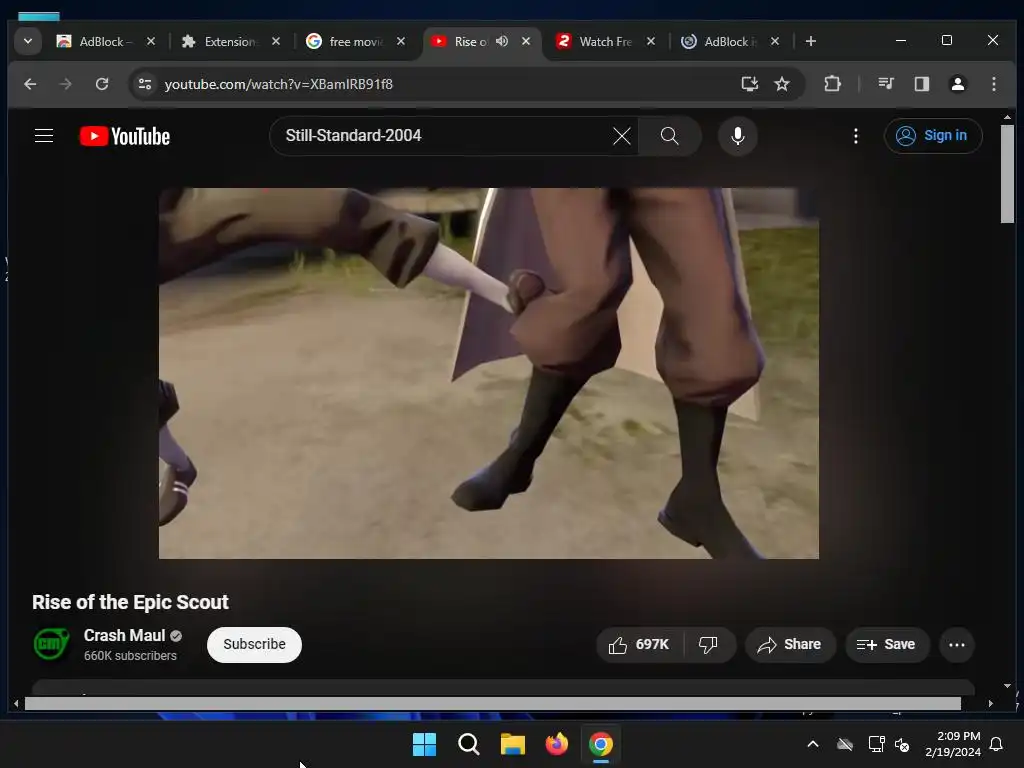The image size is (1024, 768).
Task: Go back to the previous page
Action: (30, 84)
